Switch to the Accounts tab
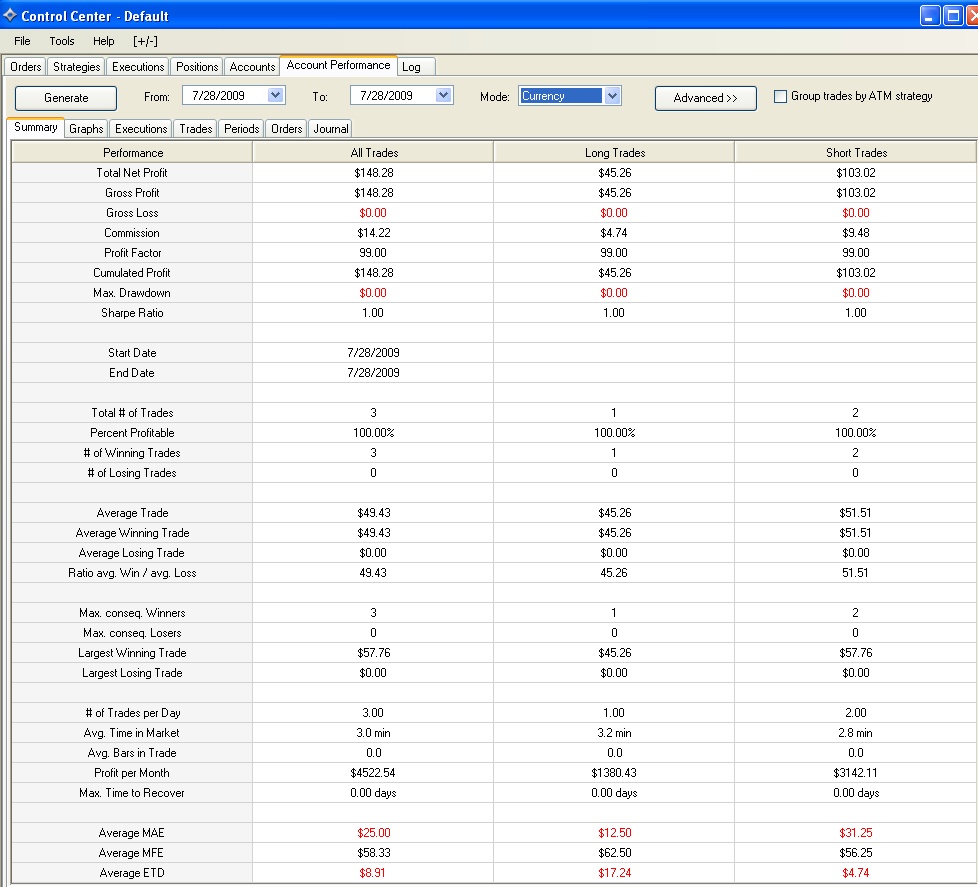 252,67
